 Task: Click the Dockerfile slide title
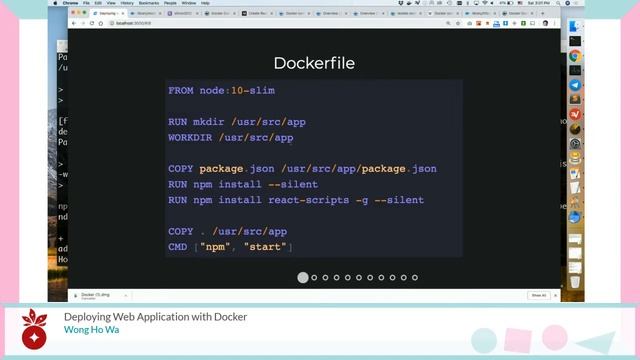314,63
